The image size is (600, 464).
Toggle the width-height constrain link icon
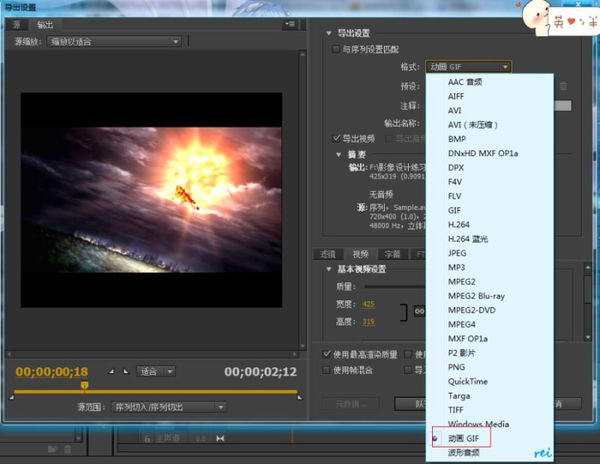(419, 311)
